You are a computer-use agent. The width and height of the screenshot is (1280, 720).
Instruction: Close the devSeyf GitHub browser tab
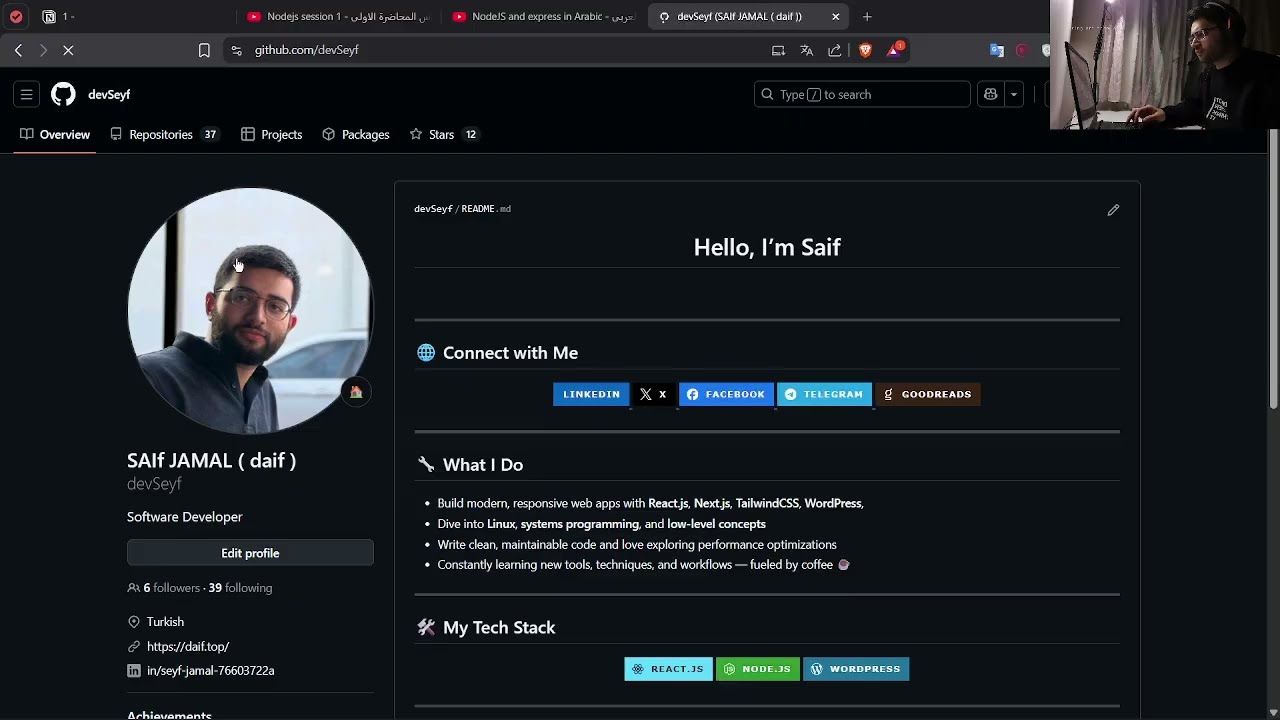click(x=836, y=16)
